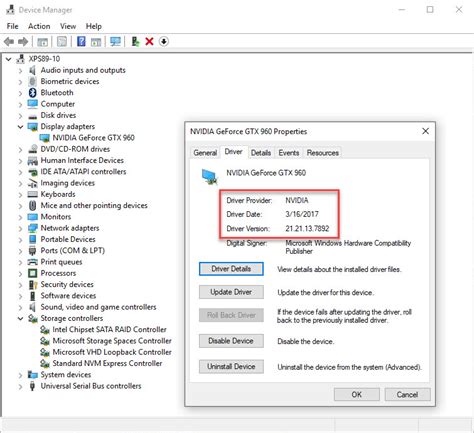Click the Biometric devices icon
This screenshot has width=474, height=433.
pyautogui.click(x=32, y=81)
